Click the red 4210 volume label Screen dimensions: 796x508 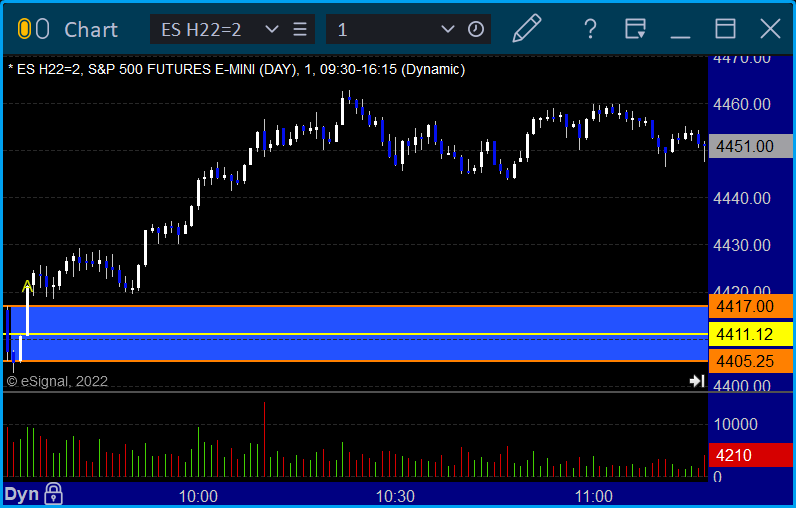pos(751,455)
